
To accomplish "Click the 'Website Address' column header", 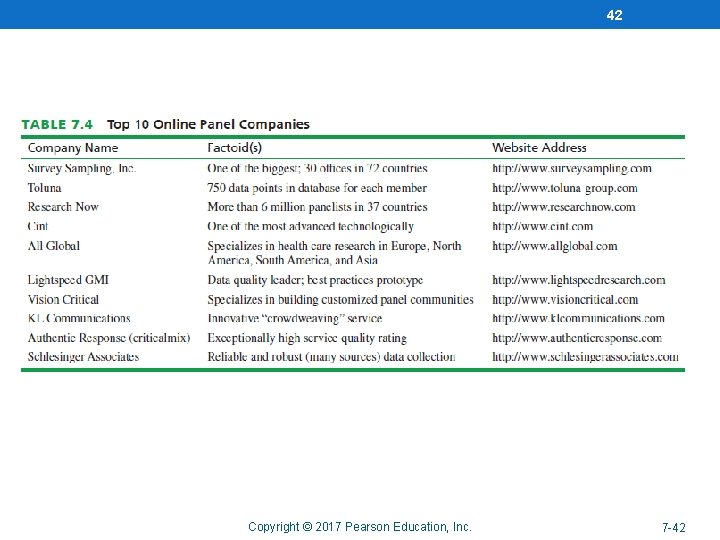I will [x=540, y=148].
